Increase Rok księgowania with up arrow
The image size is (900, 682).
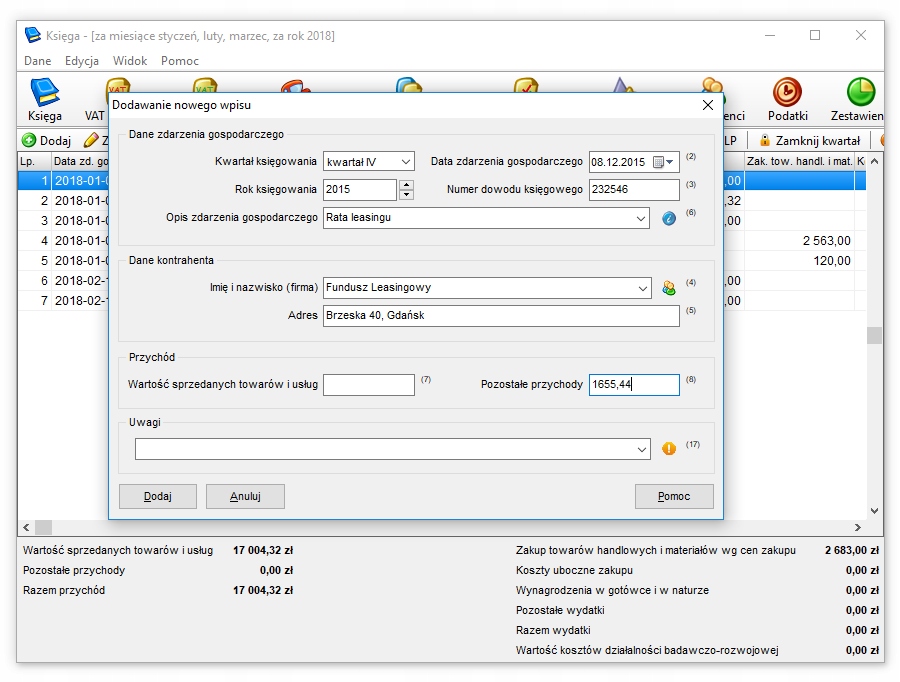tap(406, 185)
